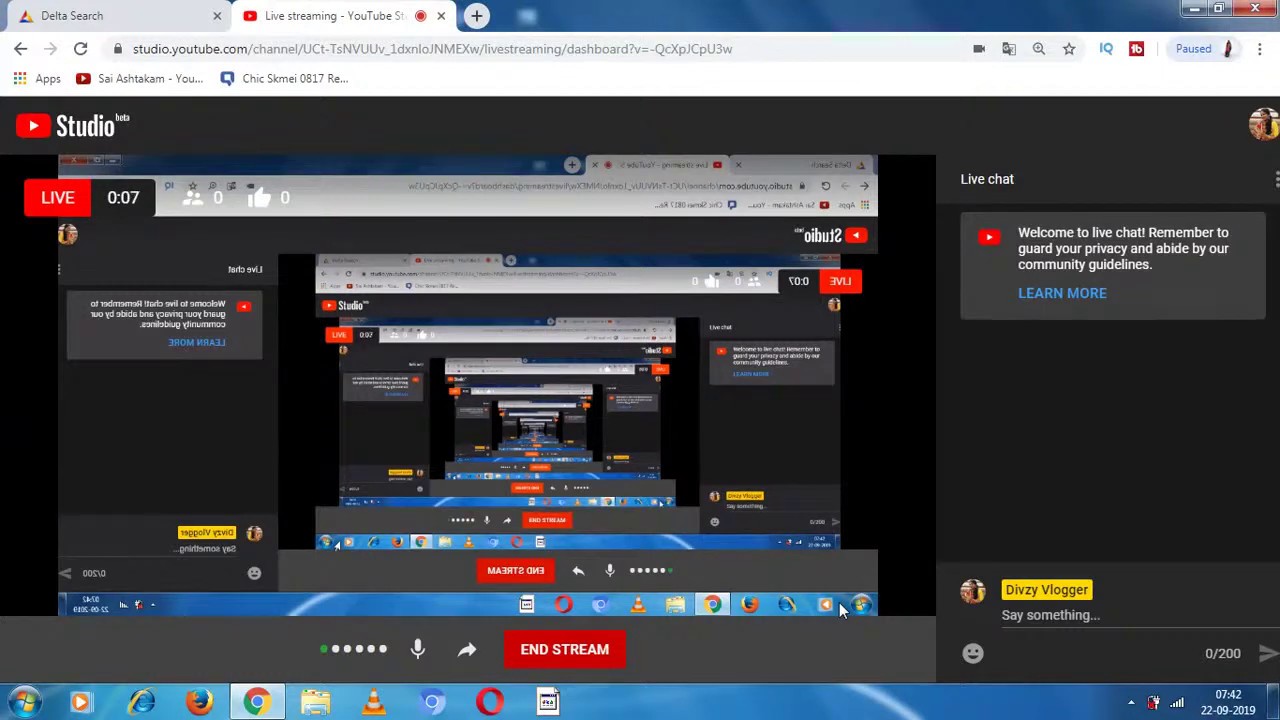
Task: Open the TubeBuddy extension icon
Action: tap(1137, 48)
